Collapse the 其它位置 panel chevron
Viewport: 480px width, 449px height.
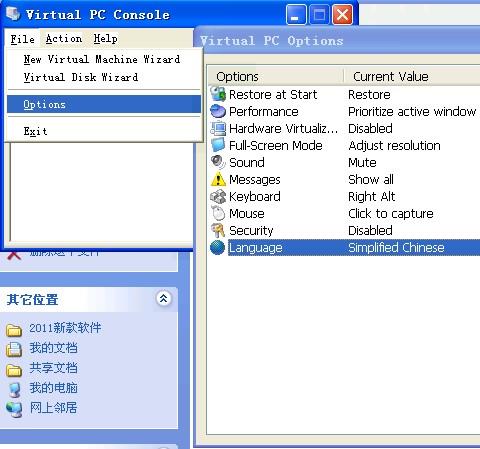click(163, 298)
